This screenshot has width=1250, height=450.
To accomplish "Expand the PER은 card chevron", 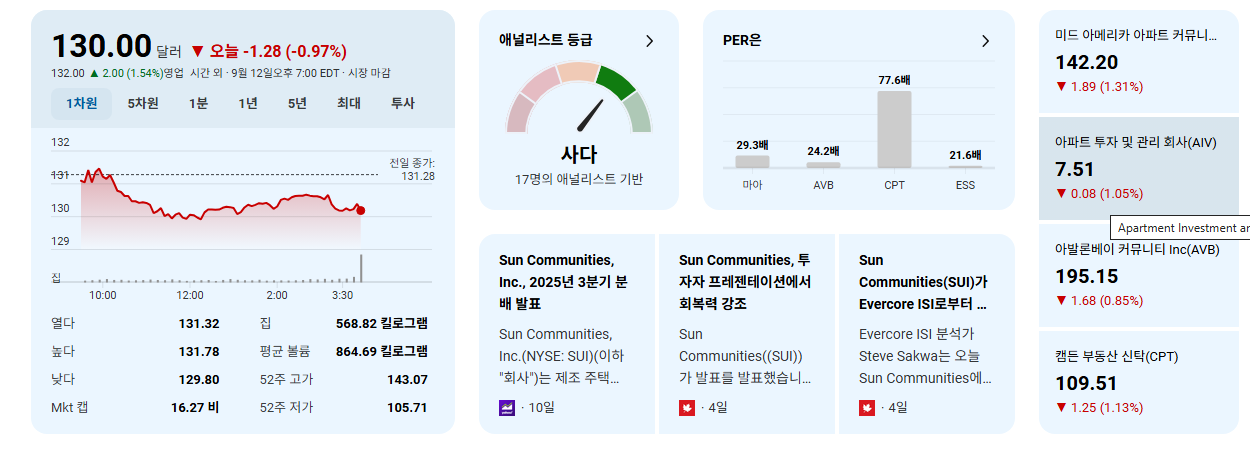I will (985, 41).
